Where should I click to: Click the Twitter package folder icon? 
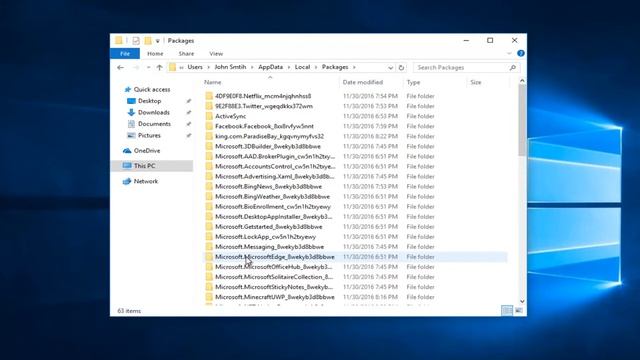pyautogui.click(x=209, y=106)
